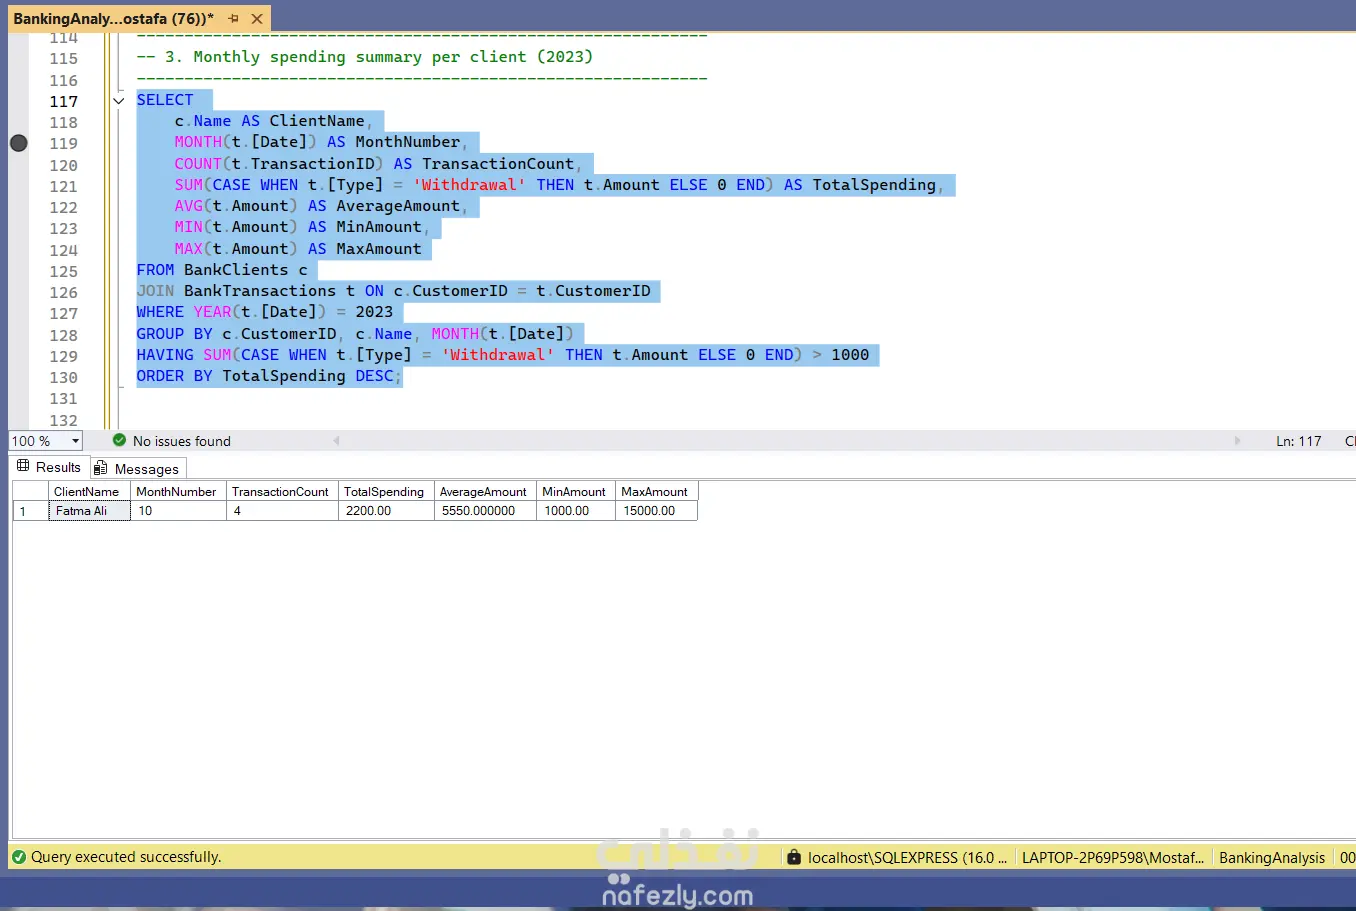Image resolution: width=1356 pixels, height=911 pixels.
Task: Select row 1 via its row header
Action: pos(30,511)
